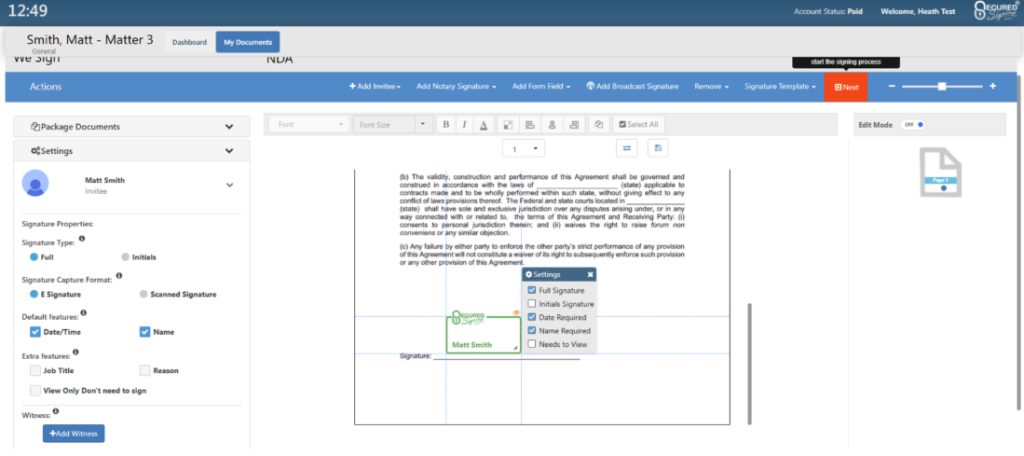Apply italic formatting with the I icon
Image resolution: width=1024 pixels, height=456 pixels.
tap(464, 124)
